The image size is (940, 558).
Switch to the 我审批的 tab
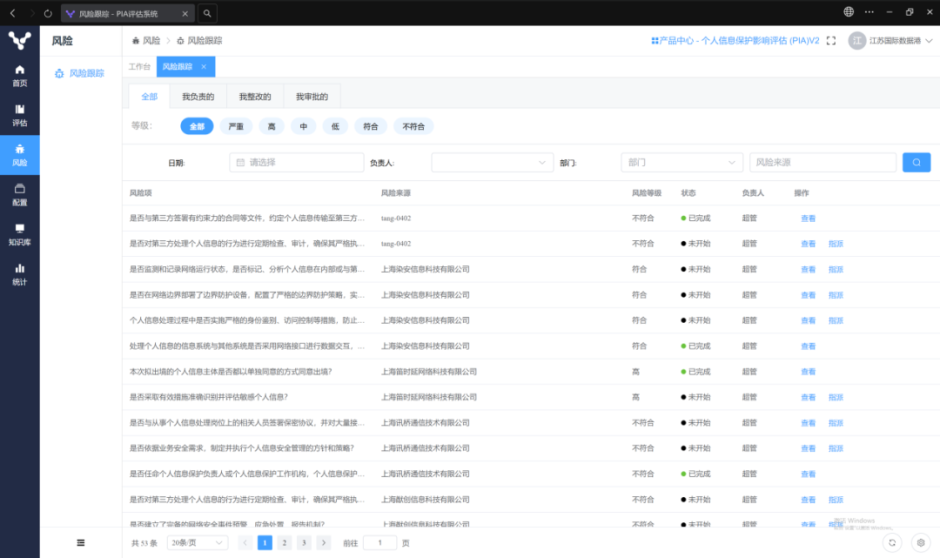pos(311,97)
